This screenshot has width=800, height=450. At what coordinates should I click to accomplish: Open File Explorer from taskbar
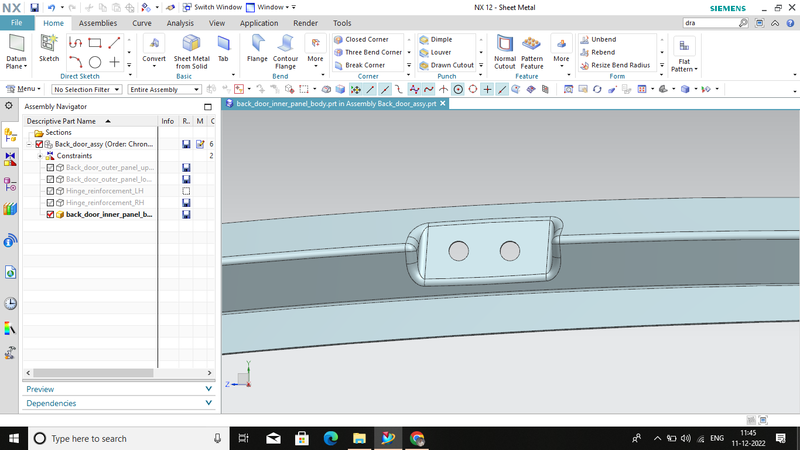[x=359, y=439]
